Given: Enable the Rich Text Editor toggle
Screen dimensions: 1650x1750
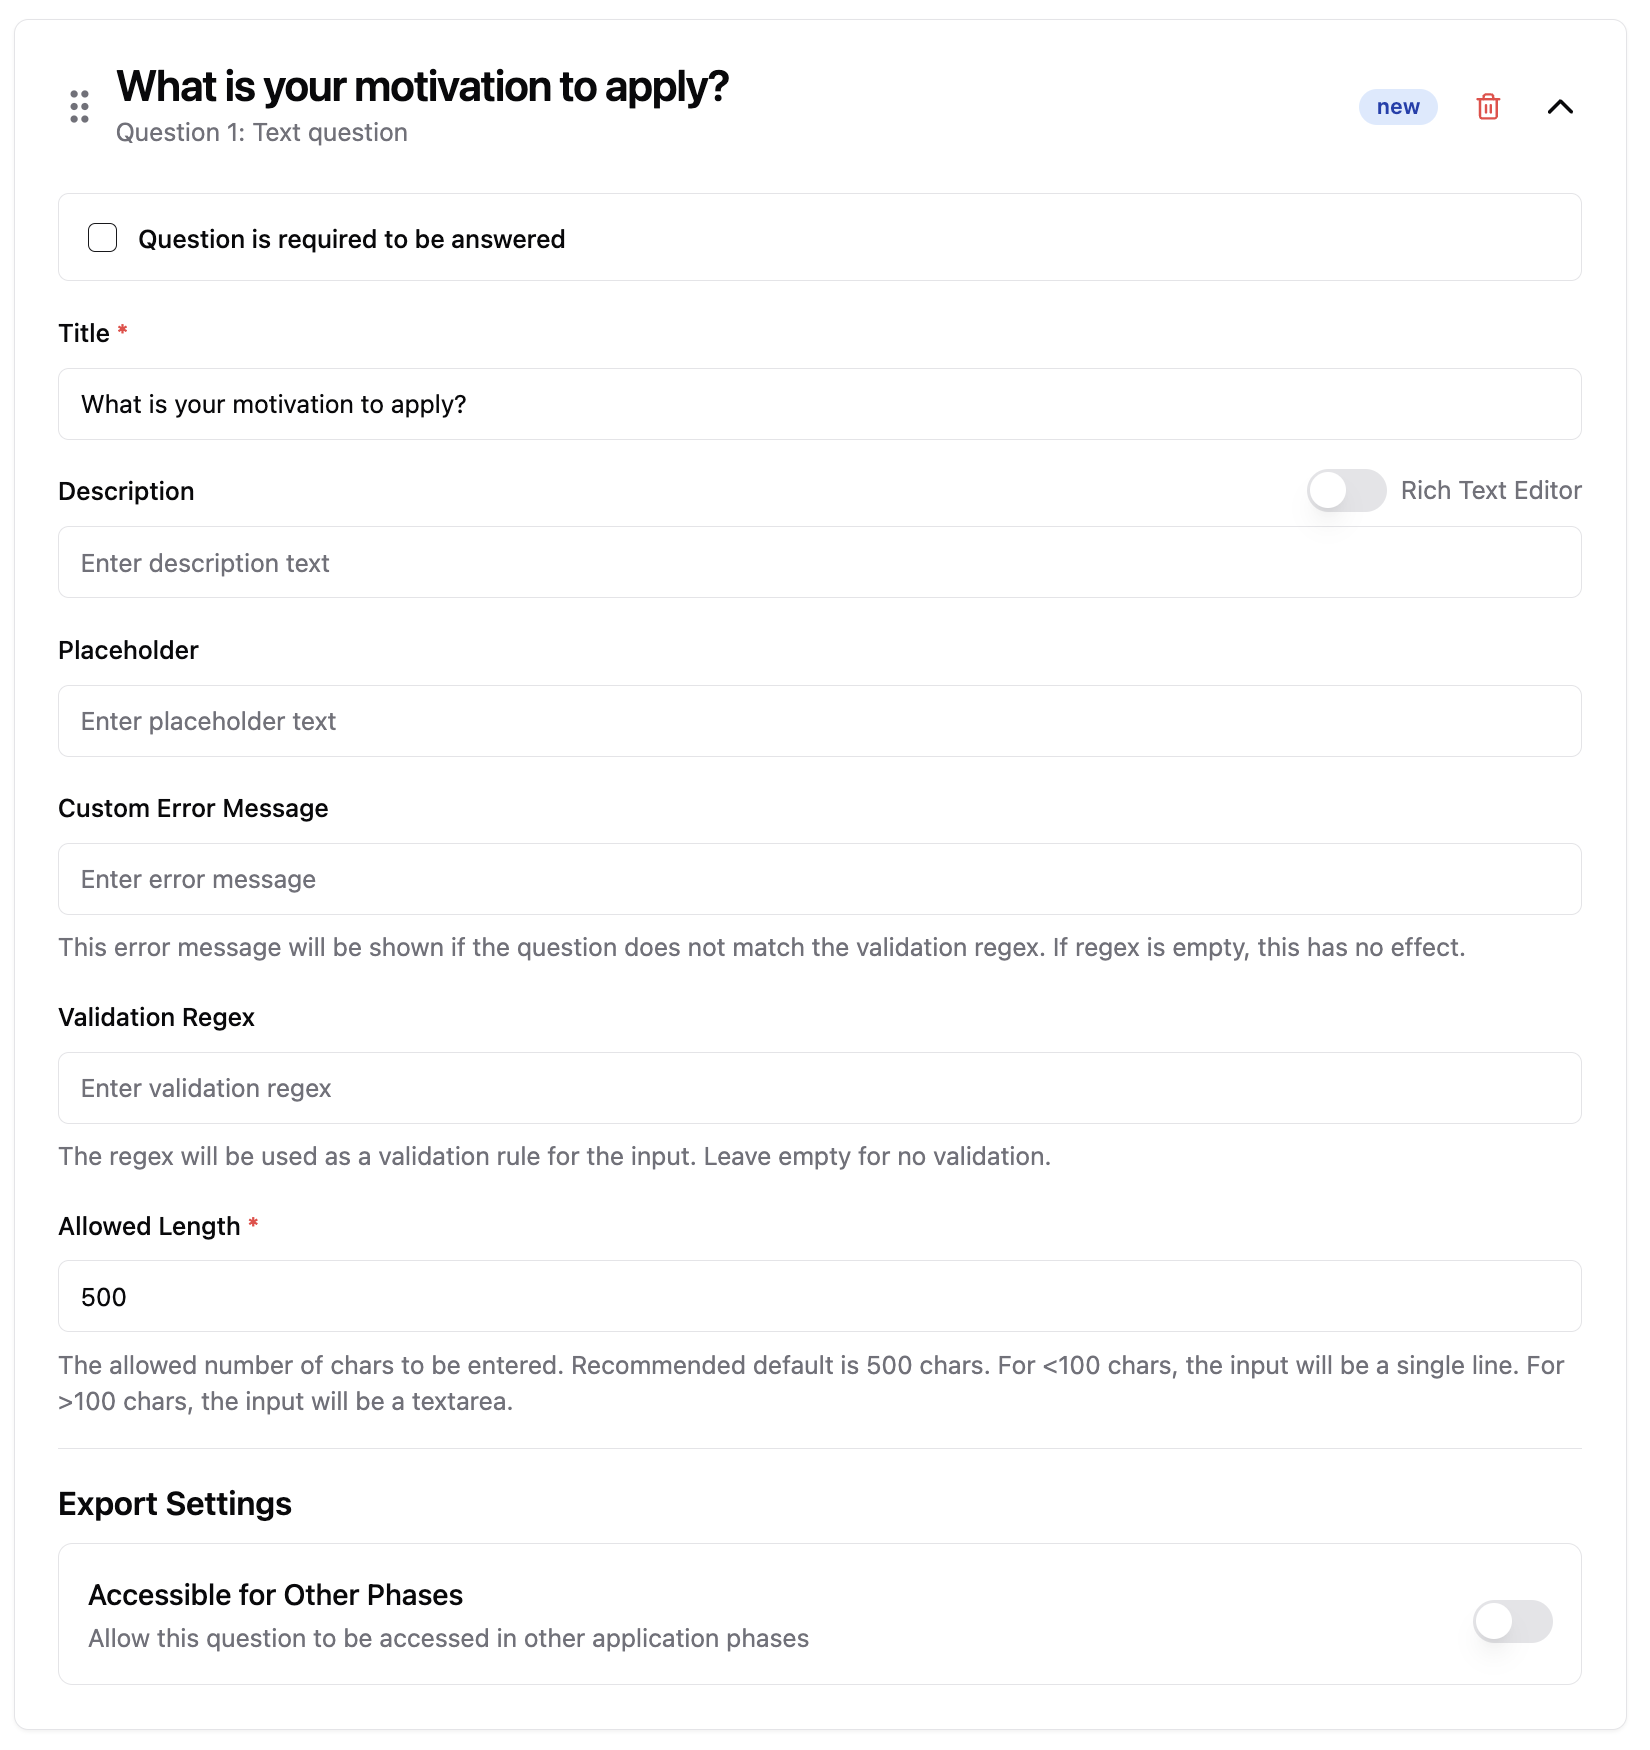Looking at the screenshot, I should point(1346,491).
